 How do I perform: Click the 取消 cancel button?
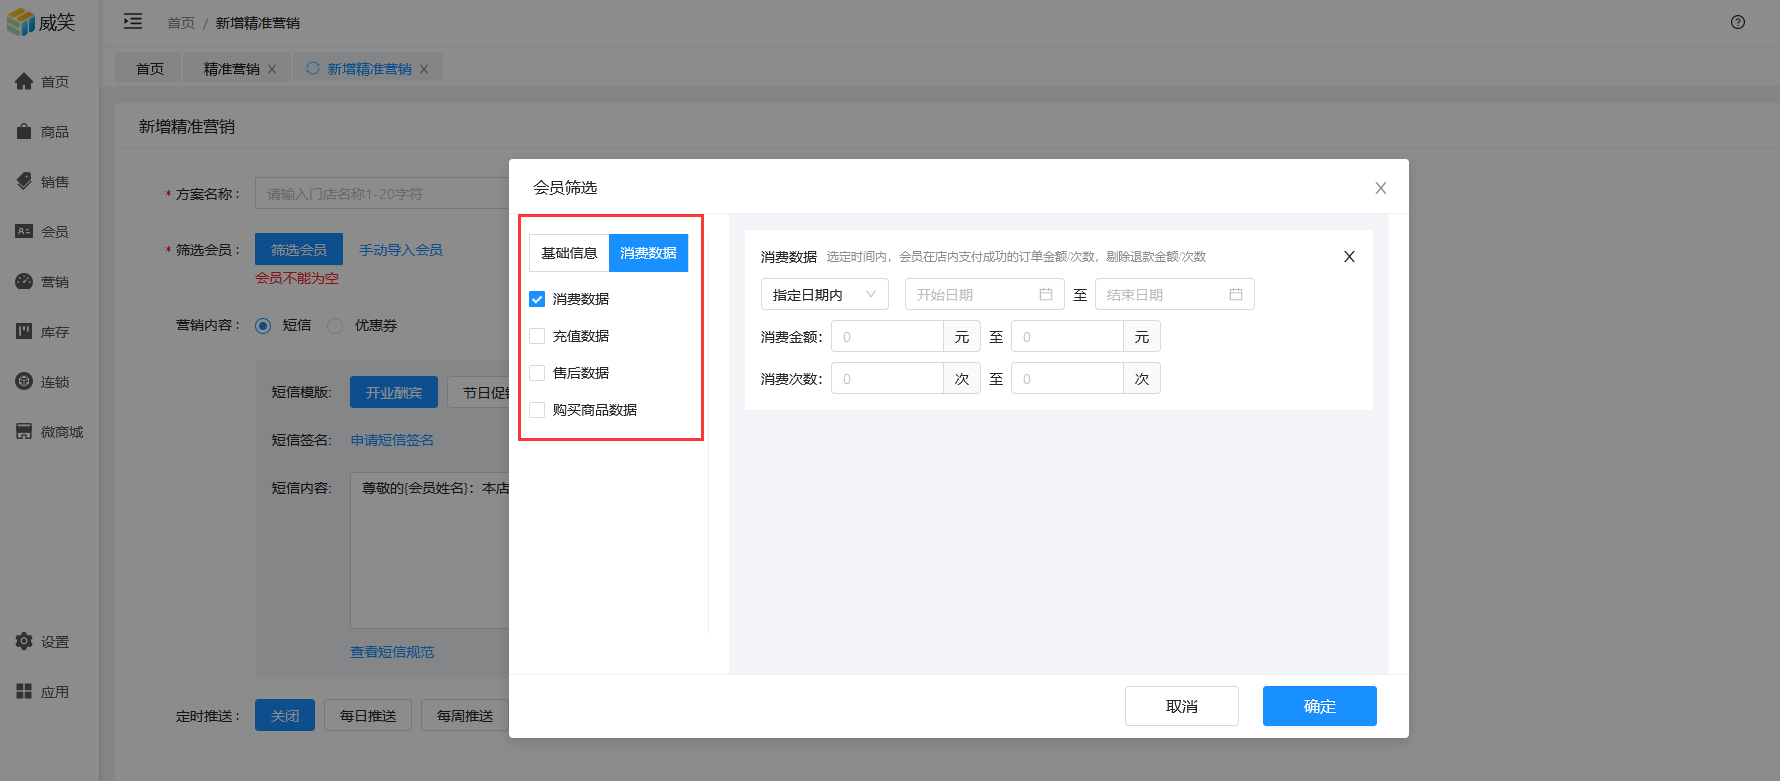pyautogui.click(x=1181, y=706)
